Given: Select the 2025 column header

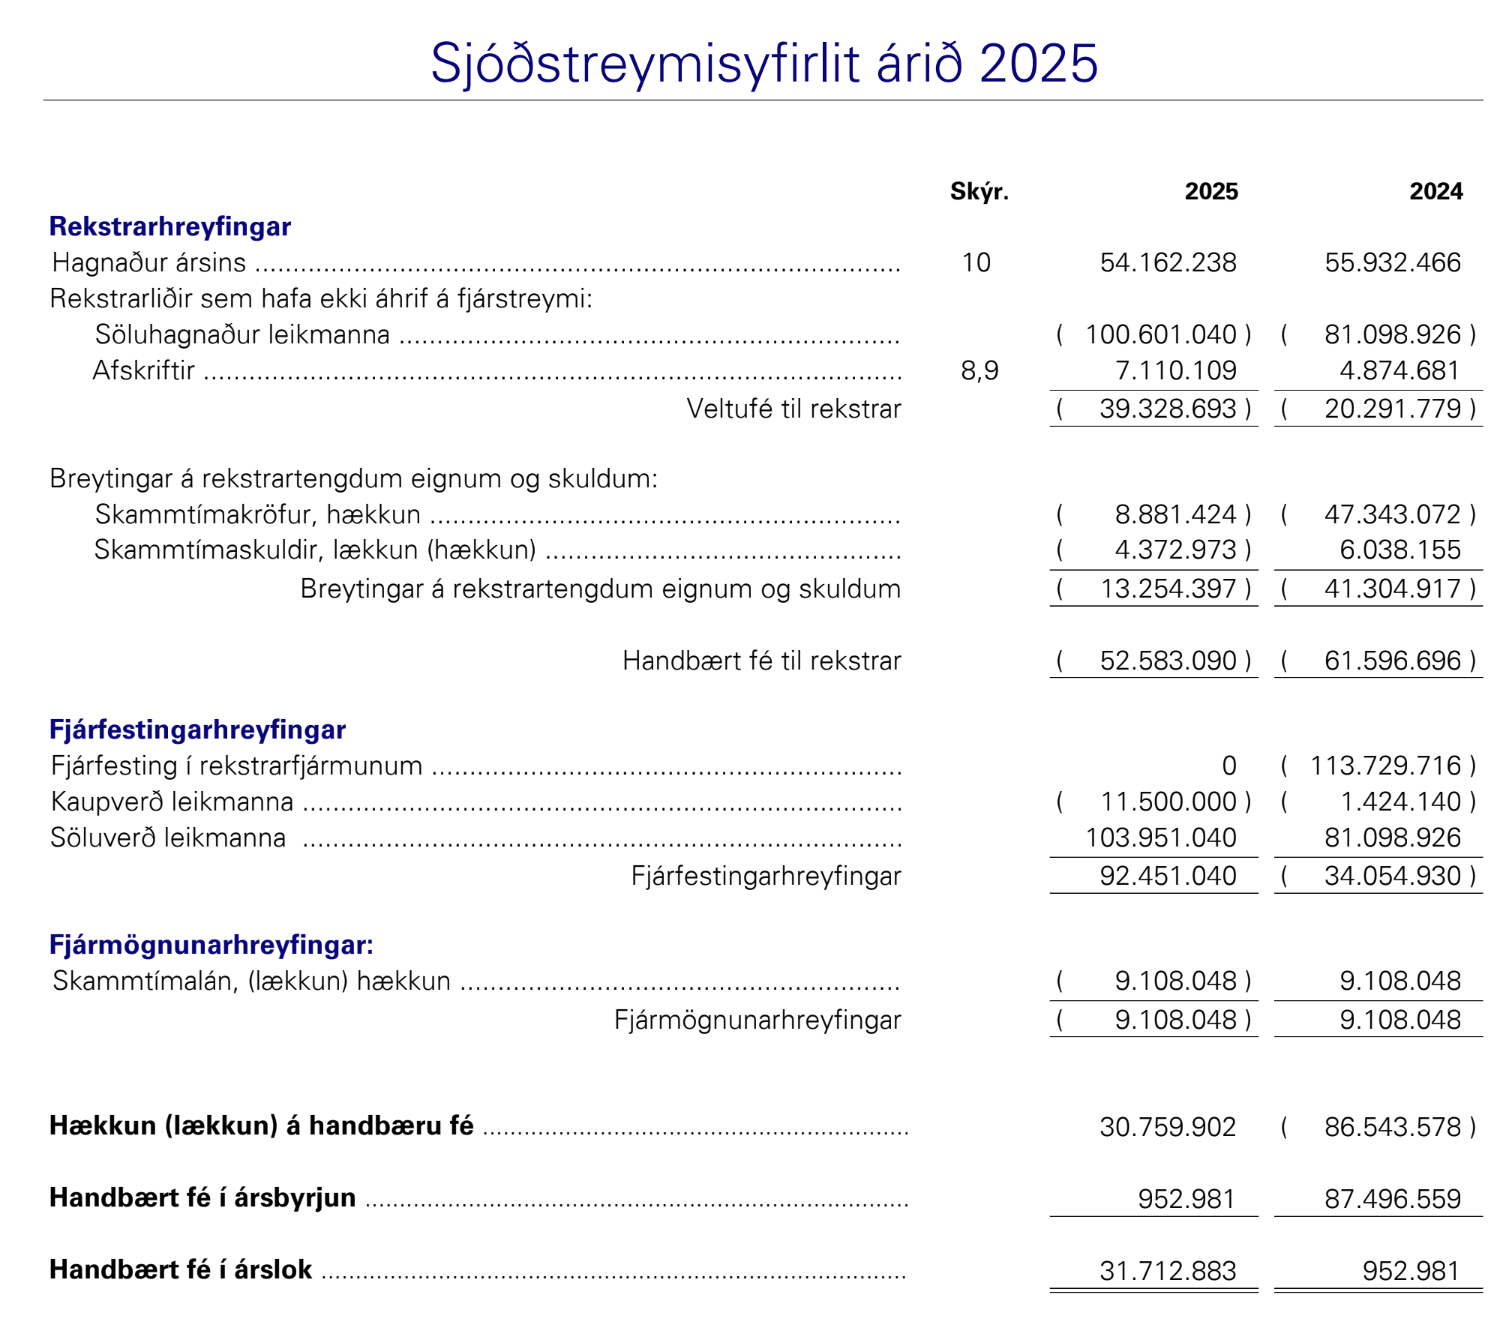Looking at the screenshot, I should (1211, 192).
